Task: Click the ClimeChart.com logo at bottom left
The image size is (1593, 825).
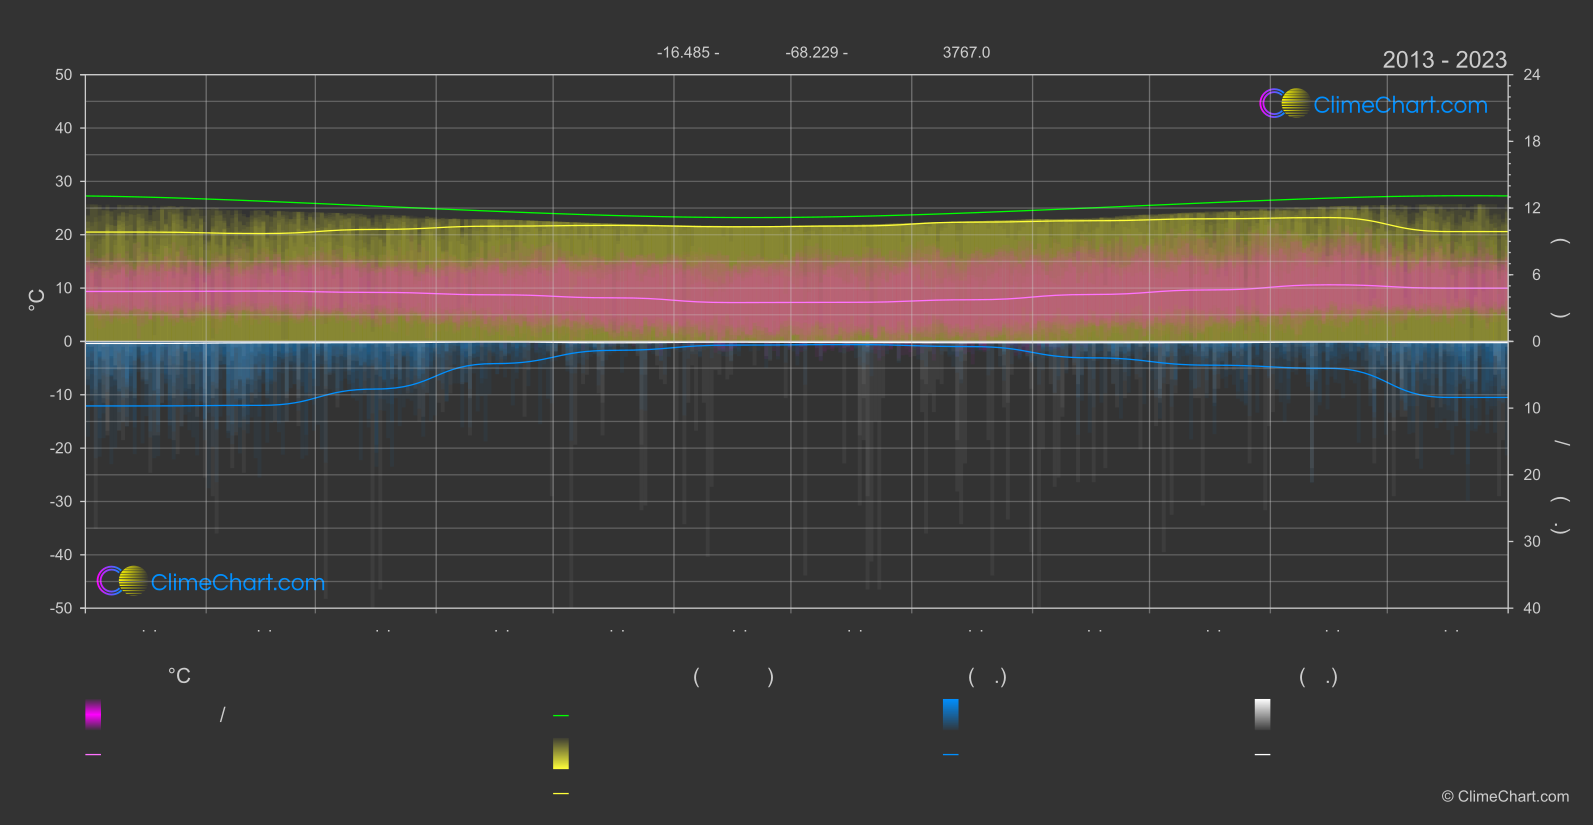Action: tap(211, 581)
